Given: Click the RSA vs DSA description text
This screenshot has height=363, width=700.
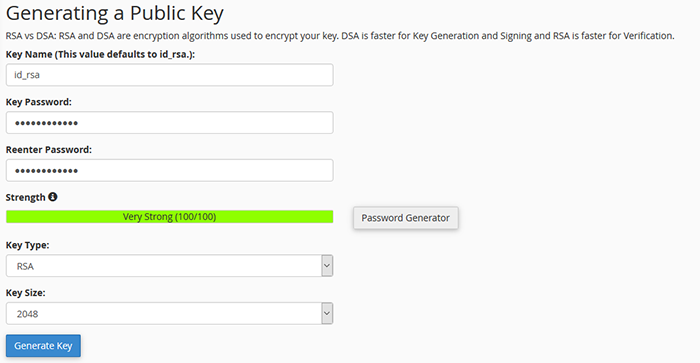Looking at the screenshot, I should coord(340,36).
